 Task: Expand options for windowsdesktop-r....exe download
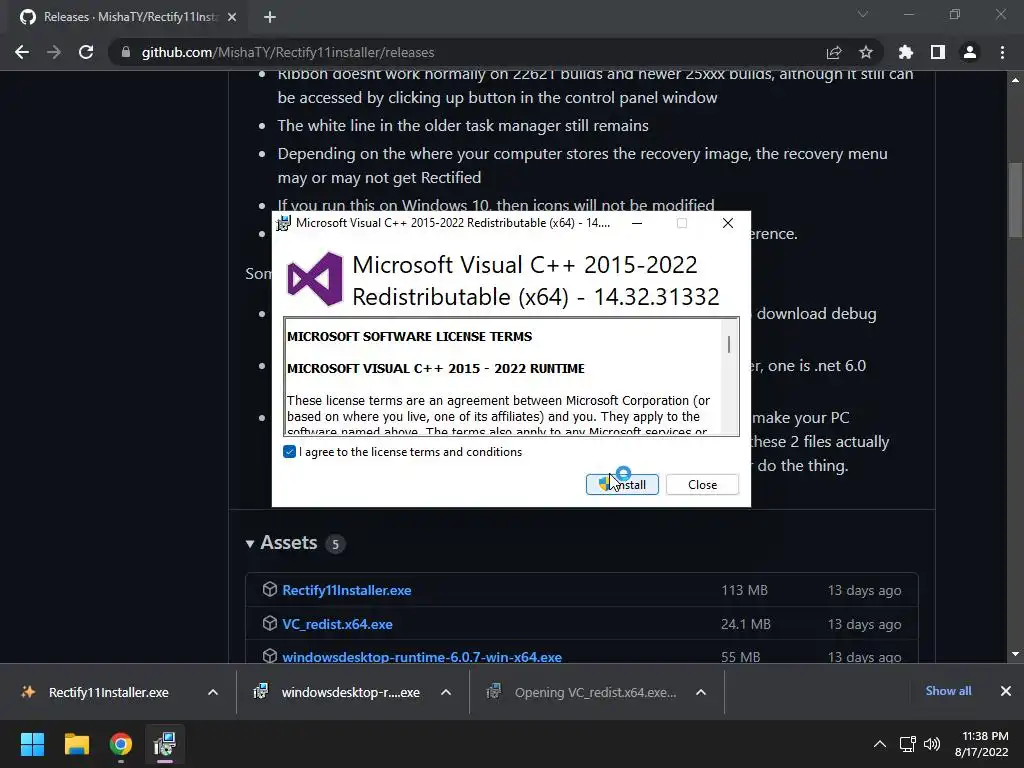tap(446, 692)
